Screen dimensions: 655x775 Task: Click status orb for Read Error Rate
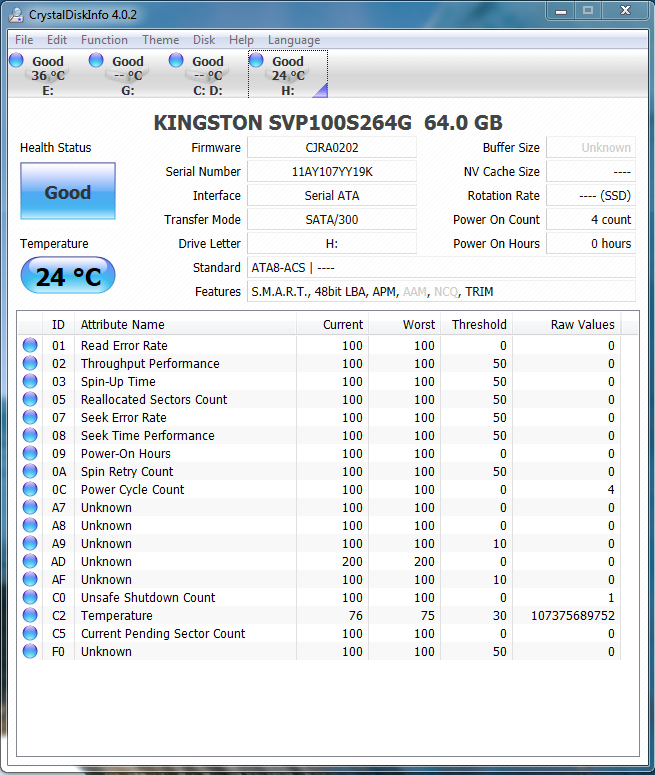tap(30, 345)
